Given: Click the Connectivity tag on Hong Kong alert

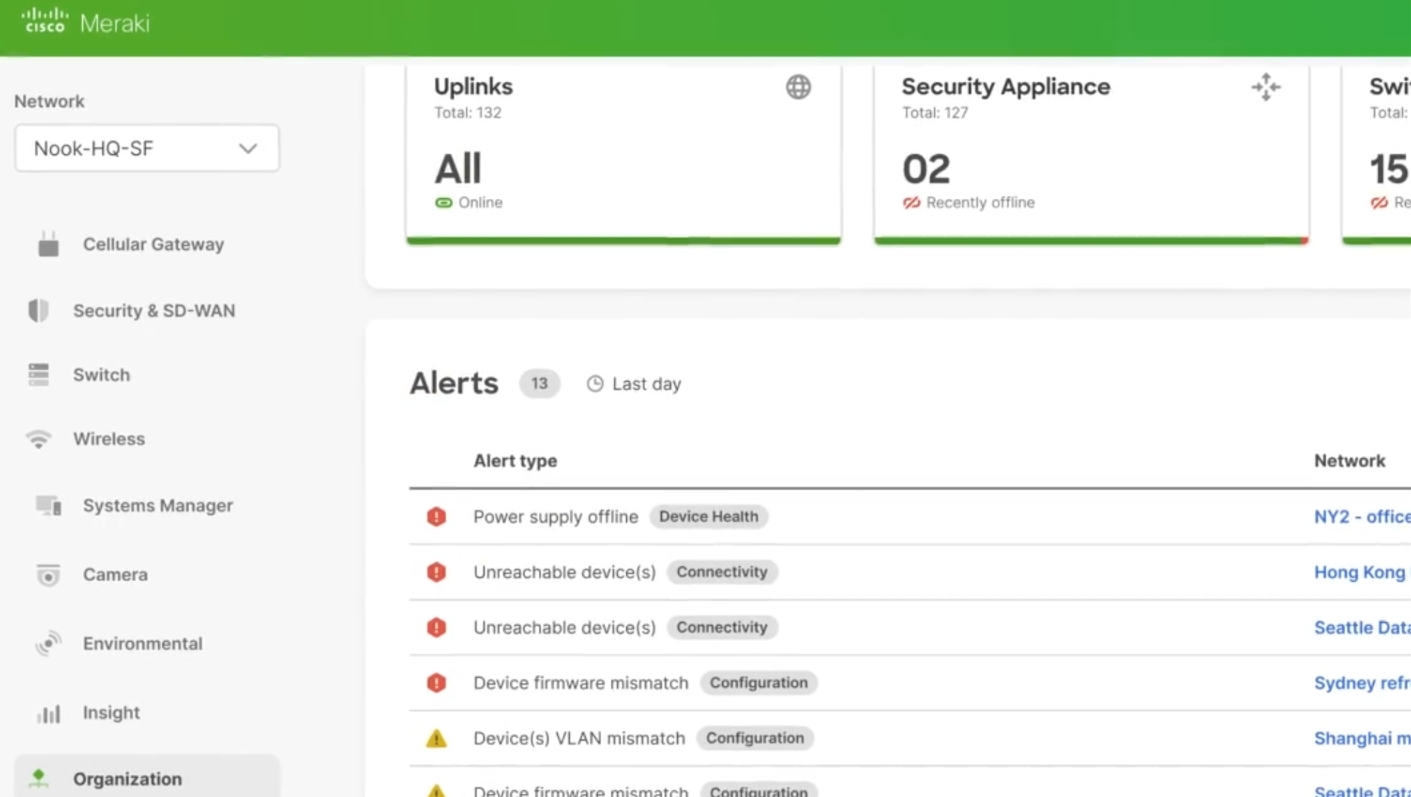Looking at the screenshot, I should [721, 572].
